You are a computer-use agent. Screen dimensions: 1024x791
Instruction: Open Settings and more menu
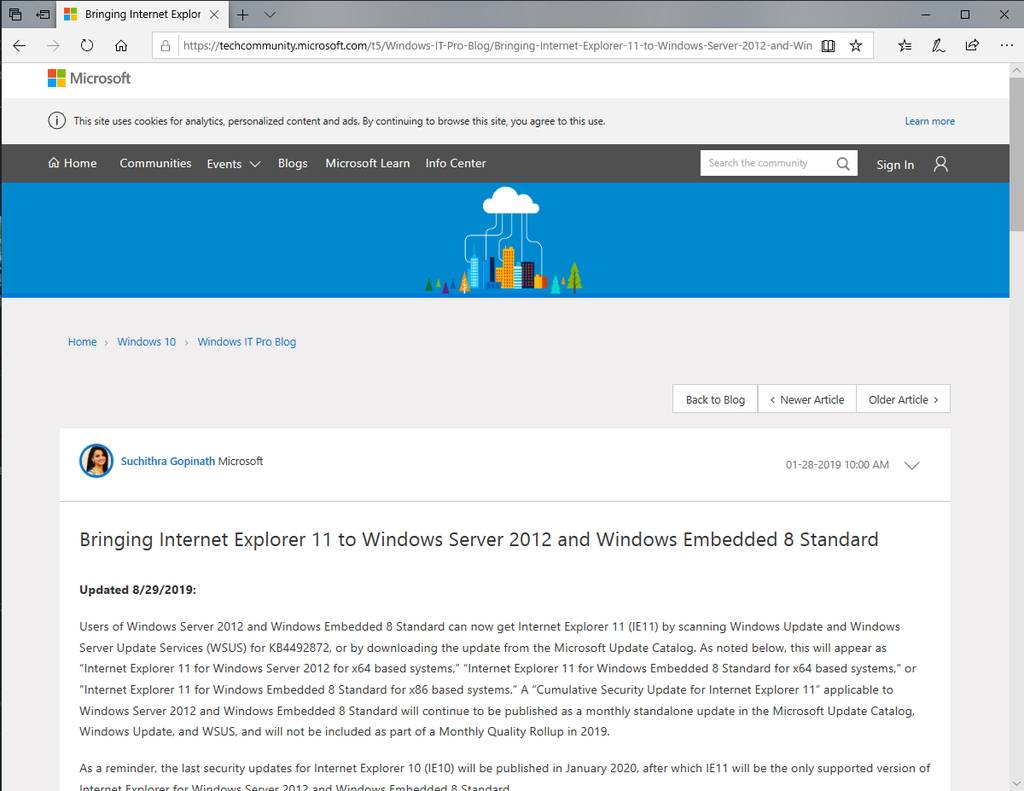pyautogui.click(x=1006, y=45)
